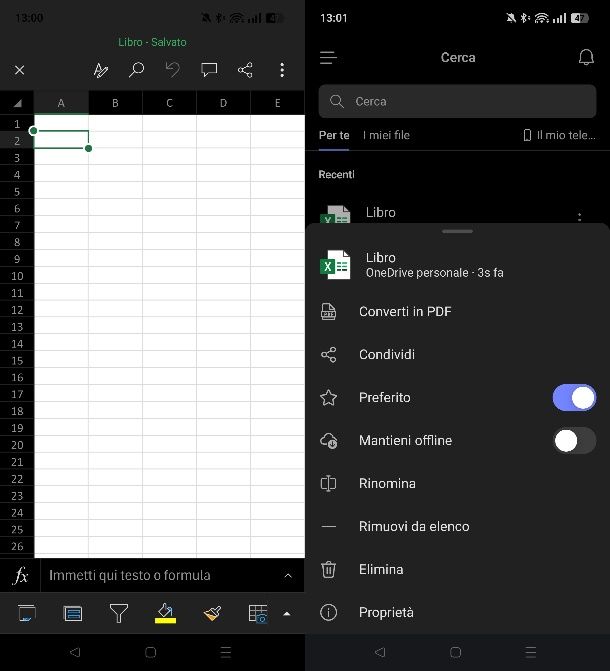Tap the fx function button

pyautogui.click(x=20, y=576)
